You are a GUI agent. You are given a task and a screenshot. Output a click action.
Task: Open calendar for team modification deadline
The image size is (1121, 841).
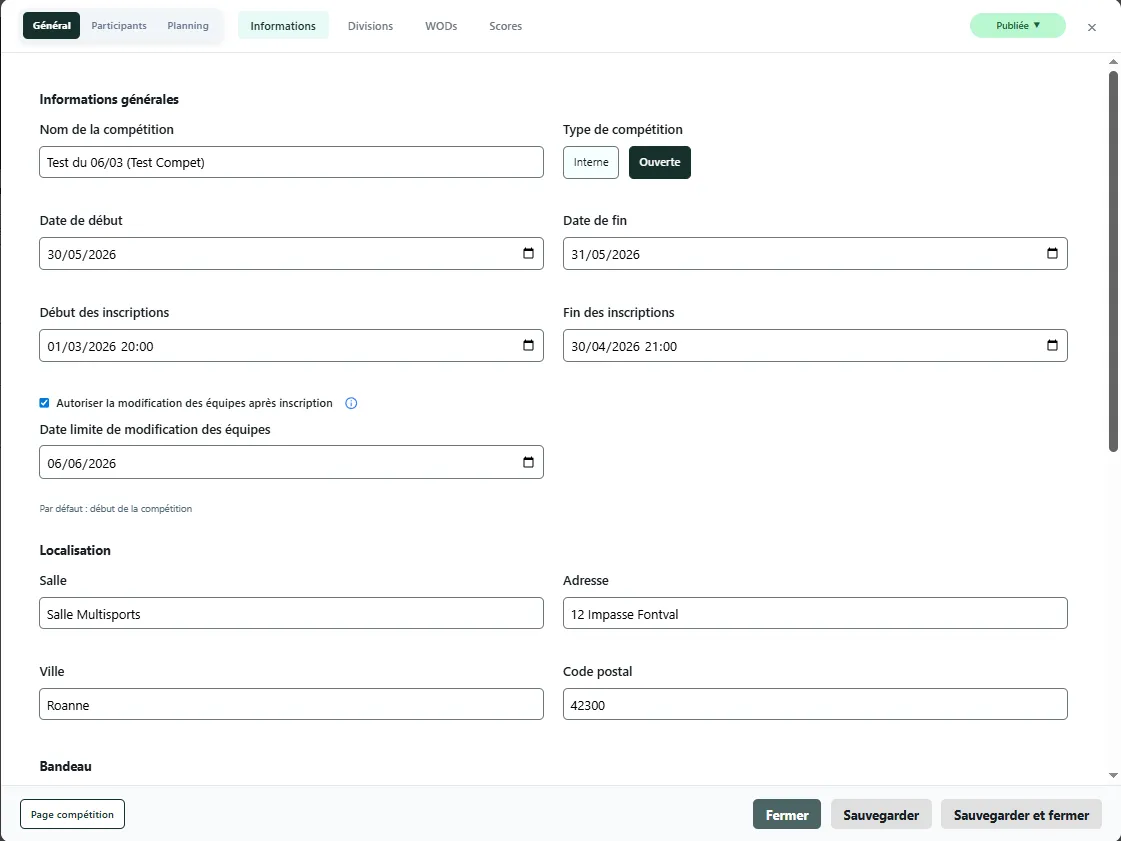coord(528,463)
